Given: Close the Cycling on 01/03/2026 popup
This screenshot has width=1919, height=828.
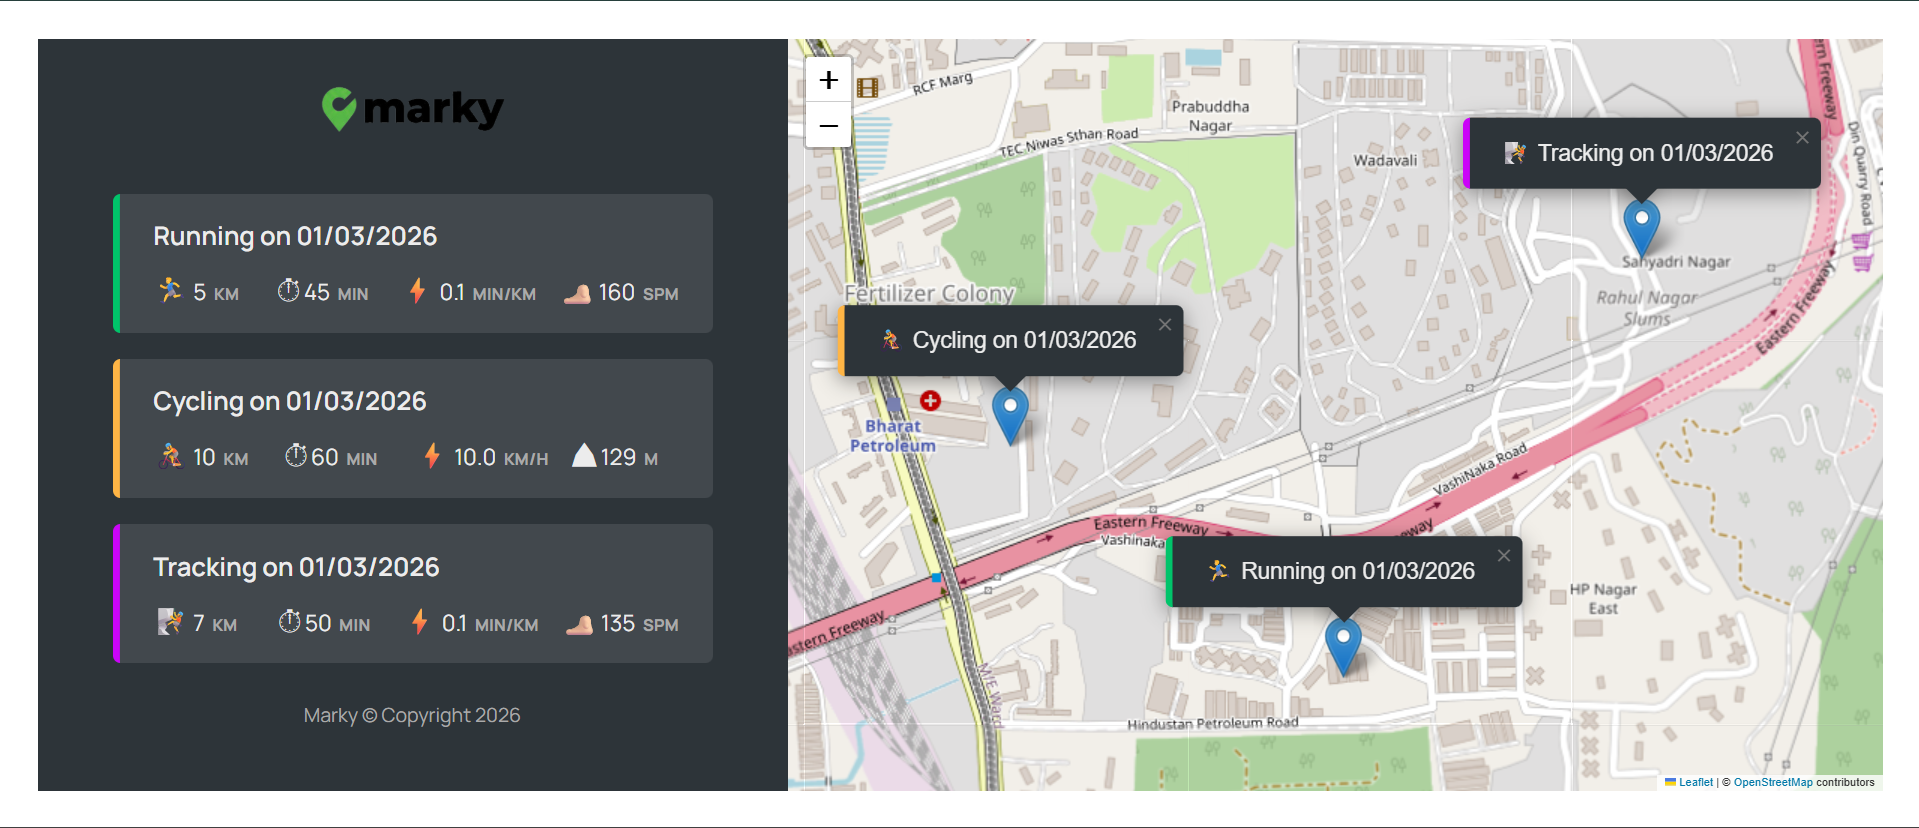Looking at the screenshot, I should (1165, 325).
